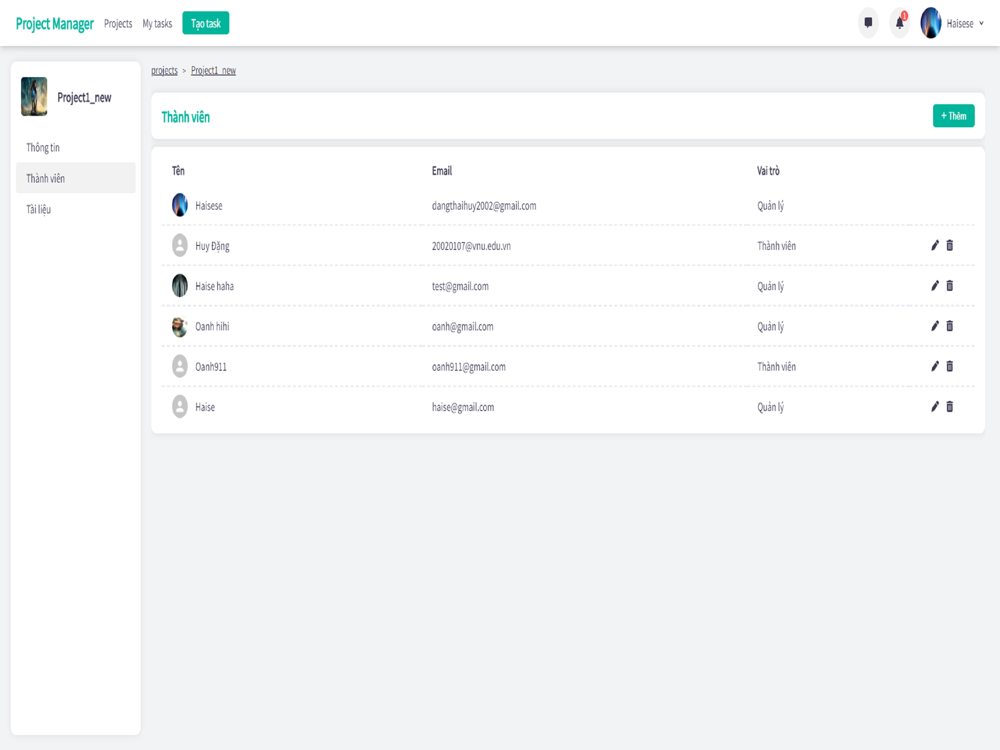Click the Tên column header
The image size is (1000, 750).
[x=178, y=170]
